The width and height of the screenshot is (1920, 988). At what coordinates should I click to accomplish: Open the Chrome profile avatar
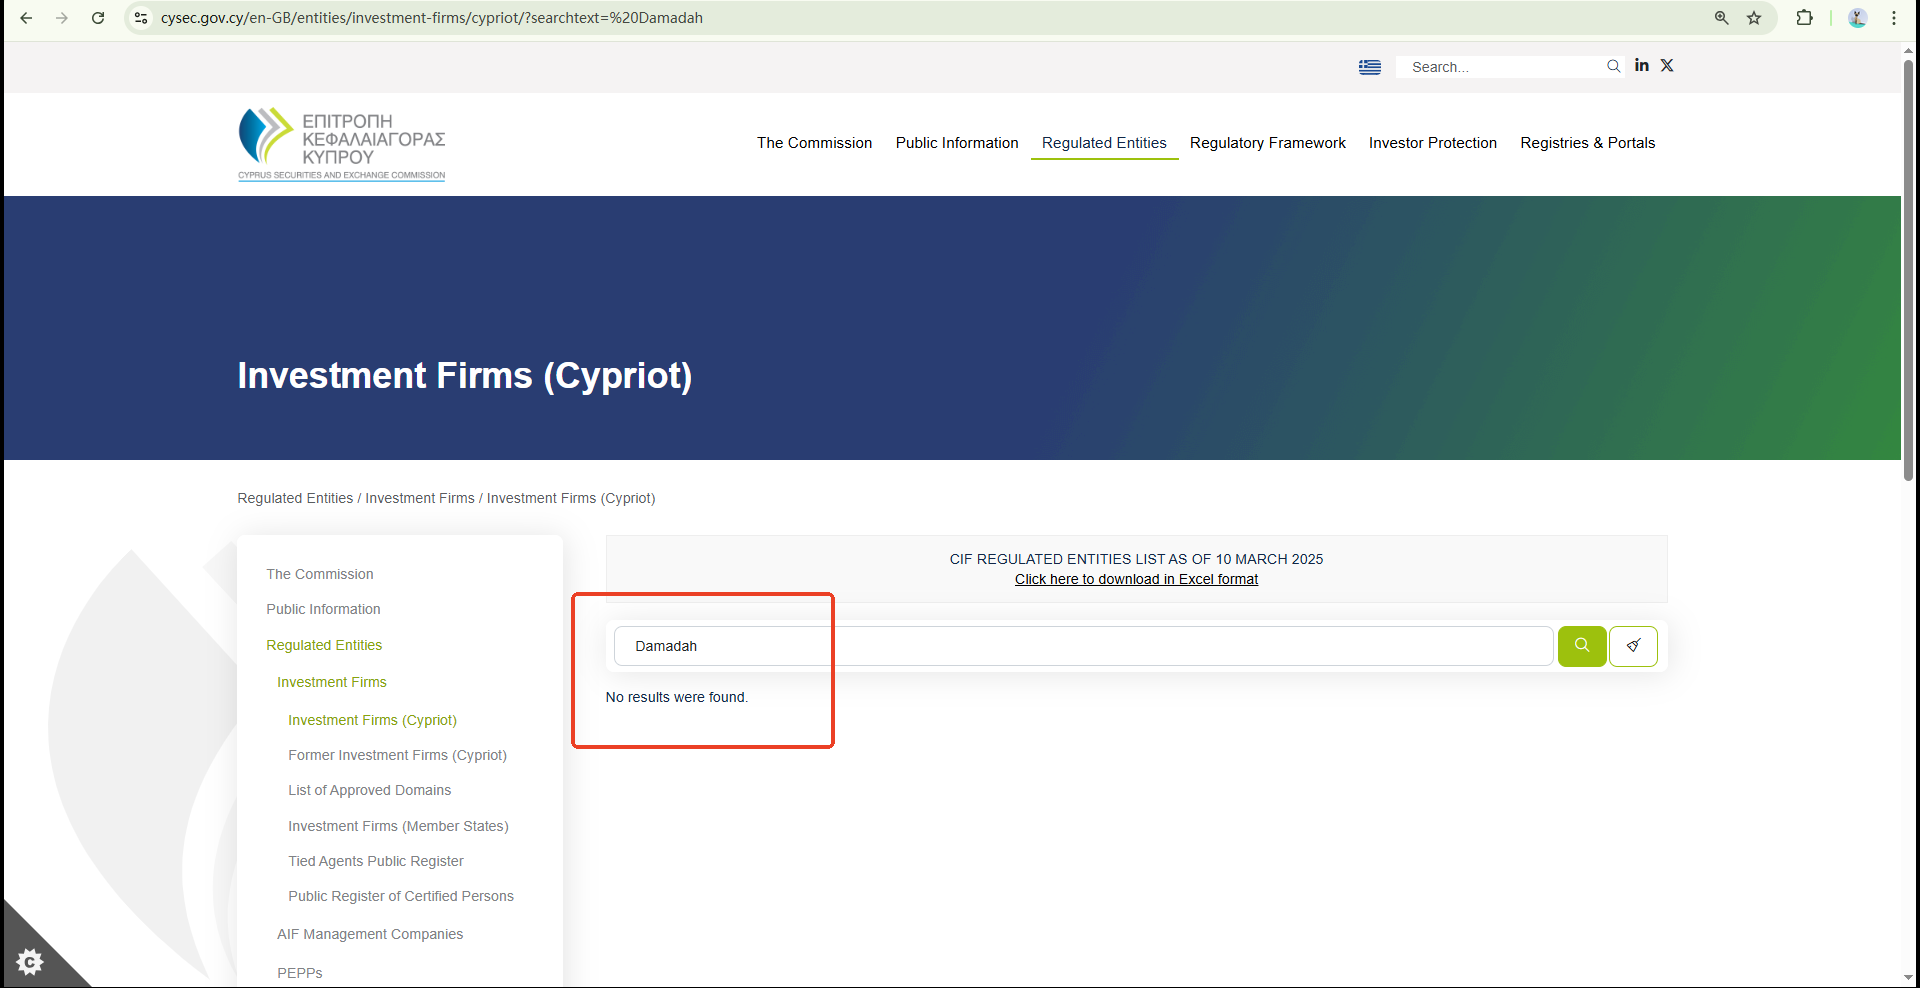(x=1858, y=18)
